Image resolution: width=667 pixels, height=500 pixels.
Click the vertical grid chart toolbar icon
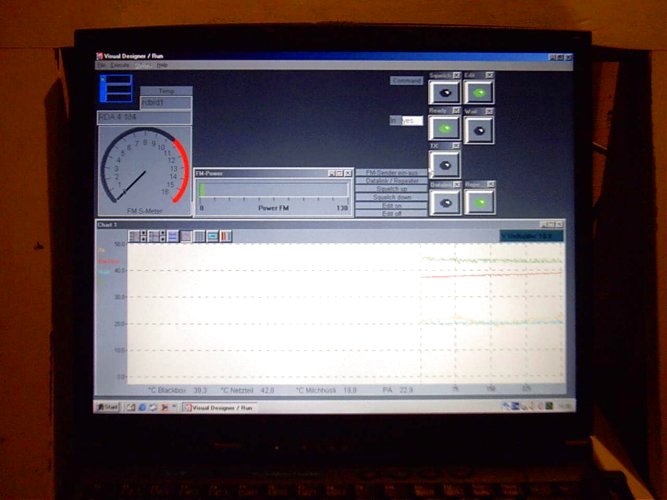pyautogui.click(x=199, y=236)
